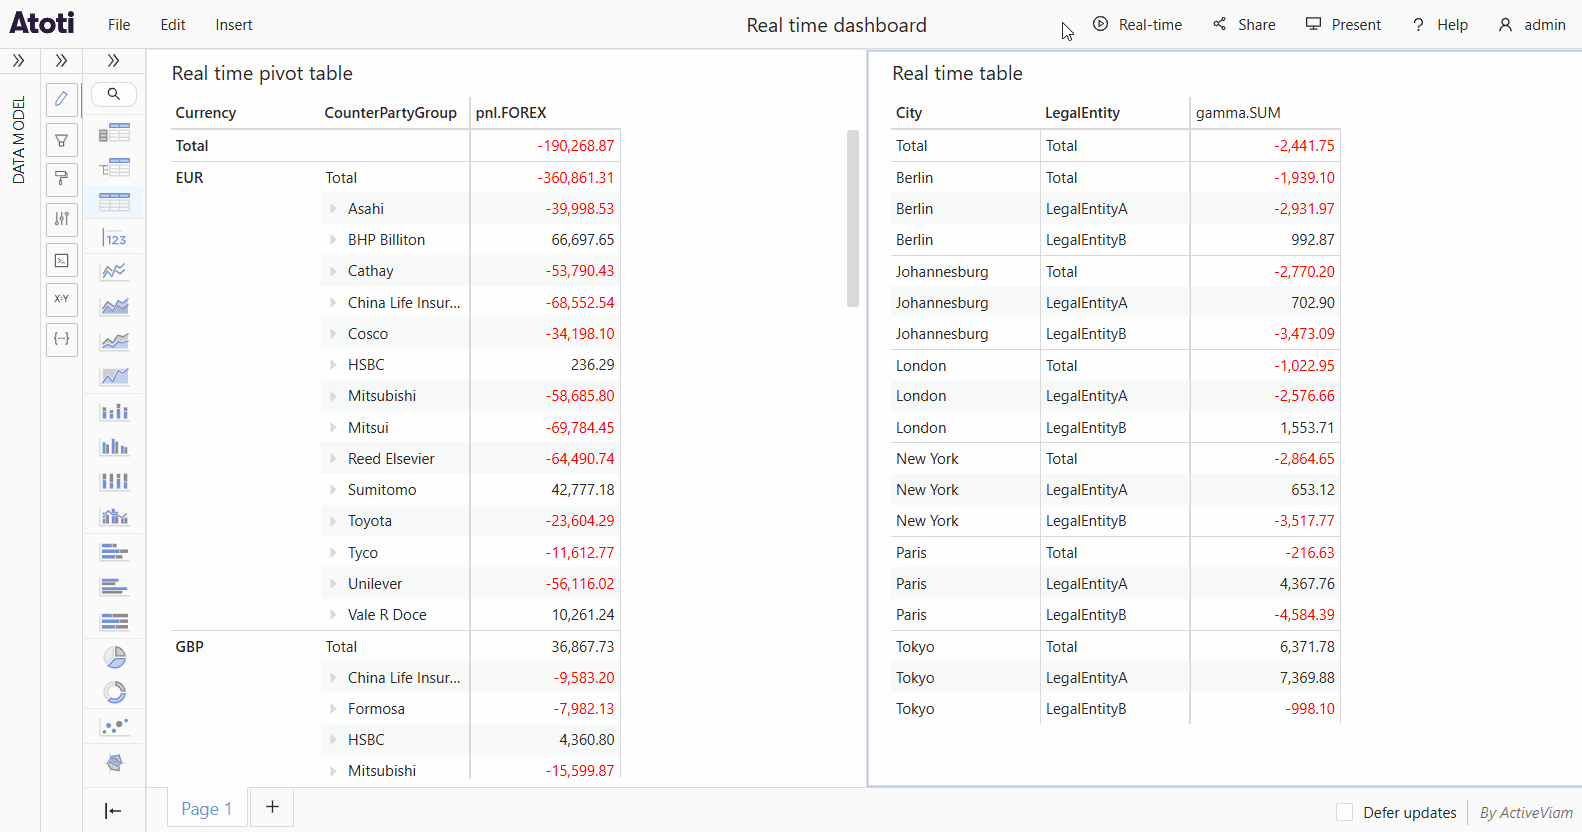Screen dimensions: 1582x832
Task: Toggle the Defer updates checkbox
Action: coord(1345,812)
